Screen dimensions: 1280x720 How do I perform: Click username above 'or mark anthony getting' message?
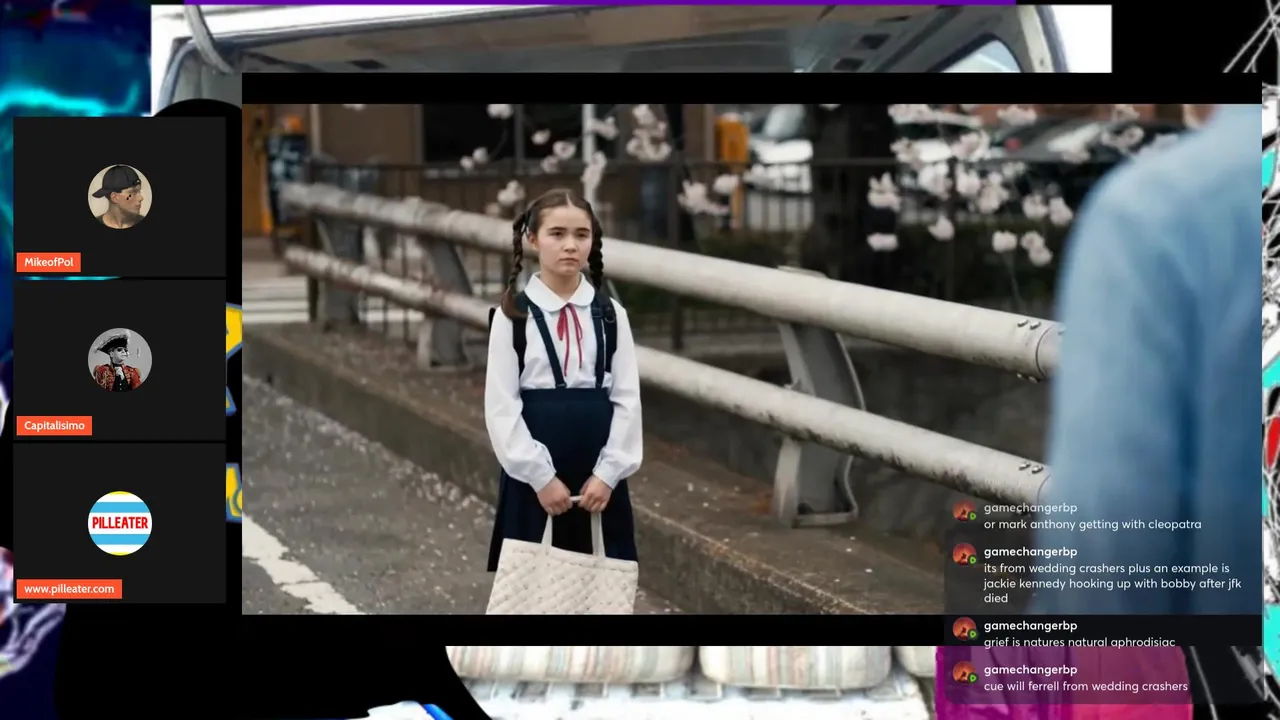pos(1030,508)
